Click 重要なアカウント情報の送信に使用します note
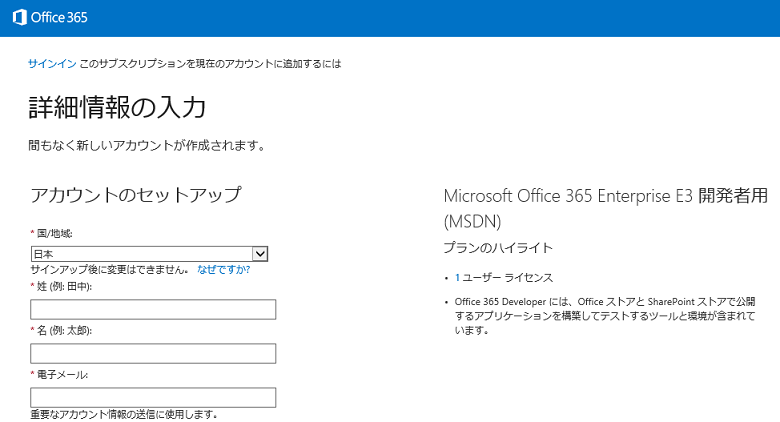 (124, 414)
